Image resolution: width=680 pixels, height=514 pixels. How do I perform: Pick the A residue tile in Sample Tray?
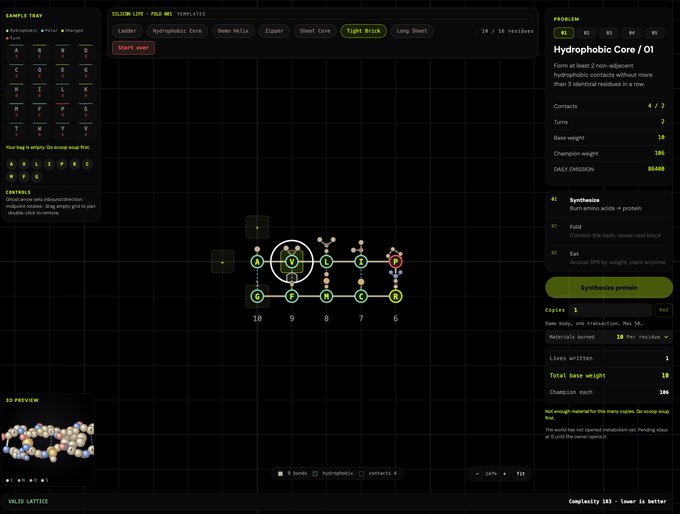coord(16,52)
